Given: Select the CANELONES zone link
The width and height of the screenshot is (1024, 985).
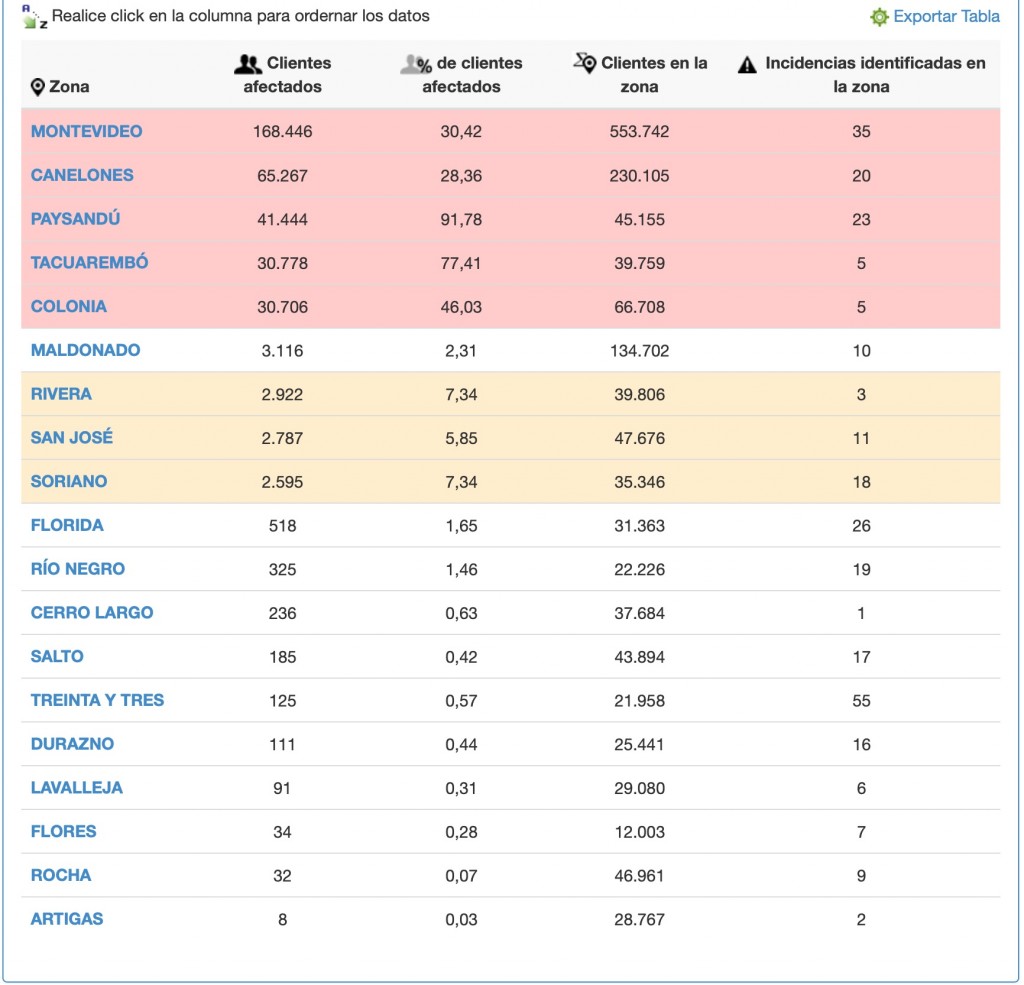Looking at the screenshot, I should pyautogui.click(x=82, y=175).
